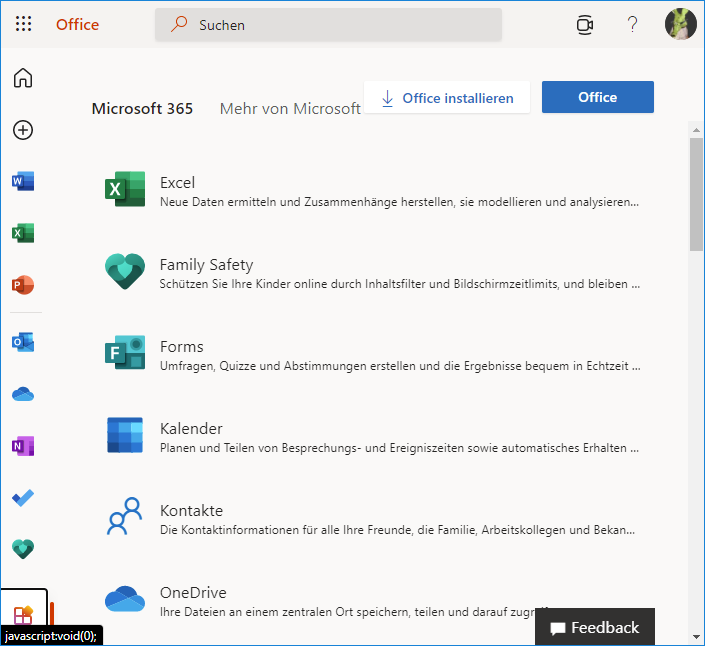This screenshot has width=705, height=646.
Task: Open the help question mark
Action: 632,24
